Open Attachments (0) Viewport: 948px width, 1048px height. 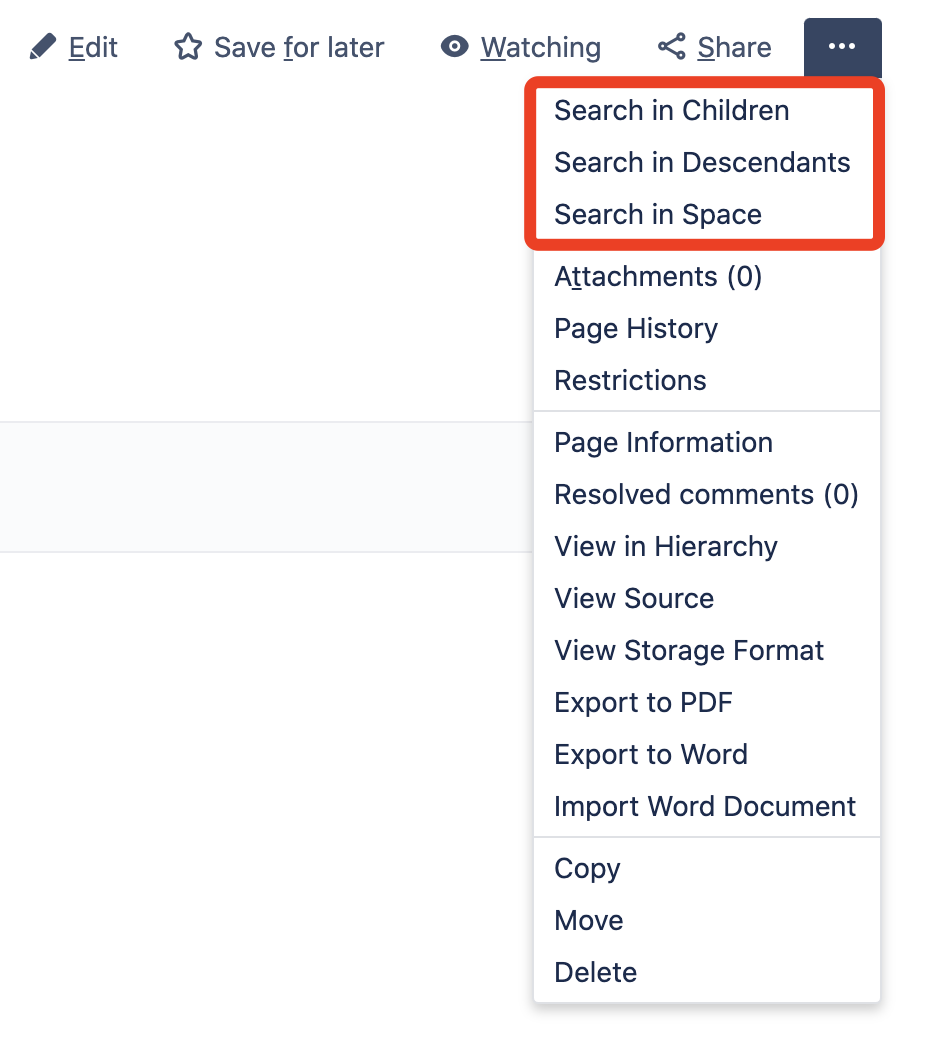pyautogui.click(x=658, y=277)
